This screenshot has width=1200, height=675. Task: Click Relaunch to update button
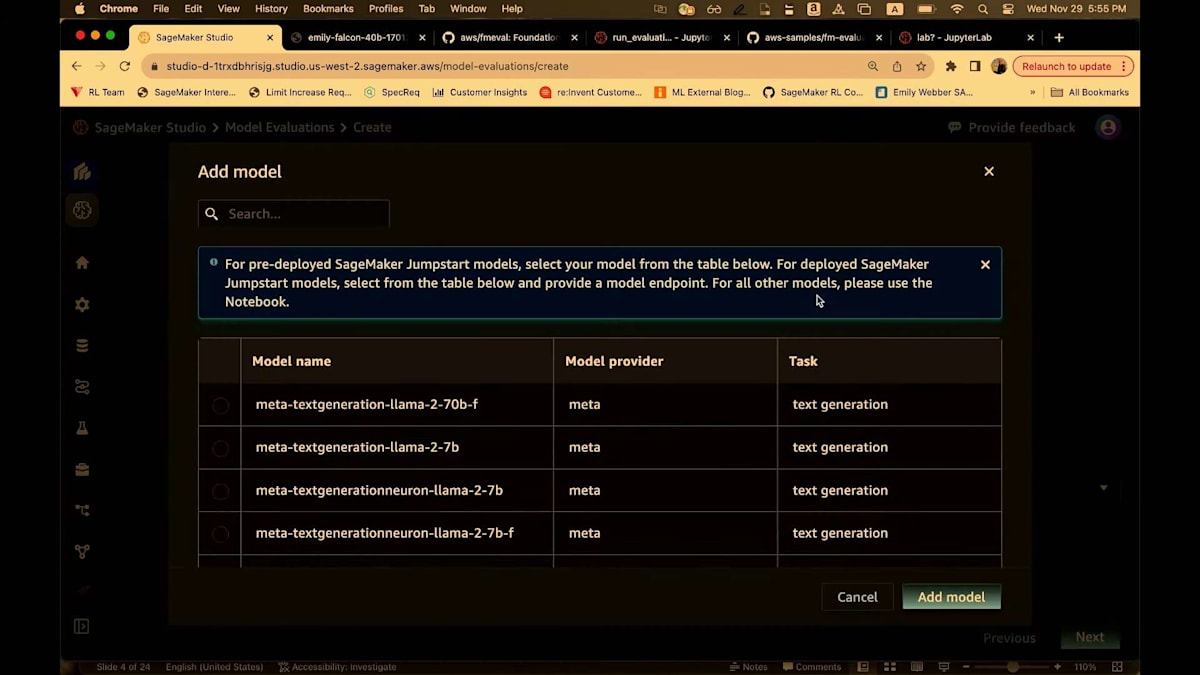pos(1073,66)
